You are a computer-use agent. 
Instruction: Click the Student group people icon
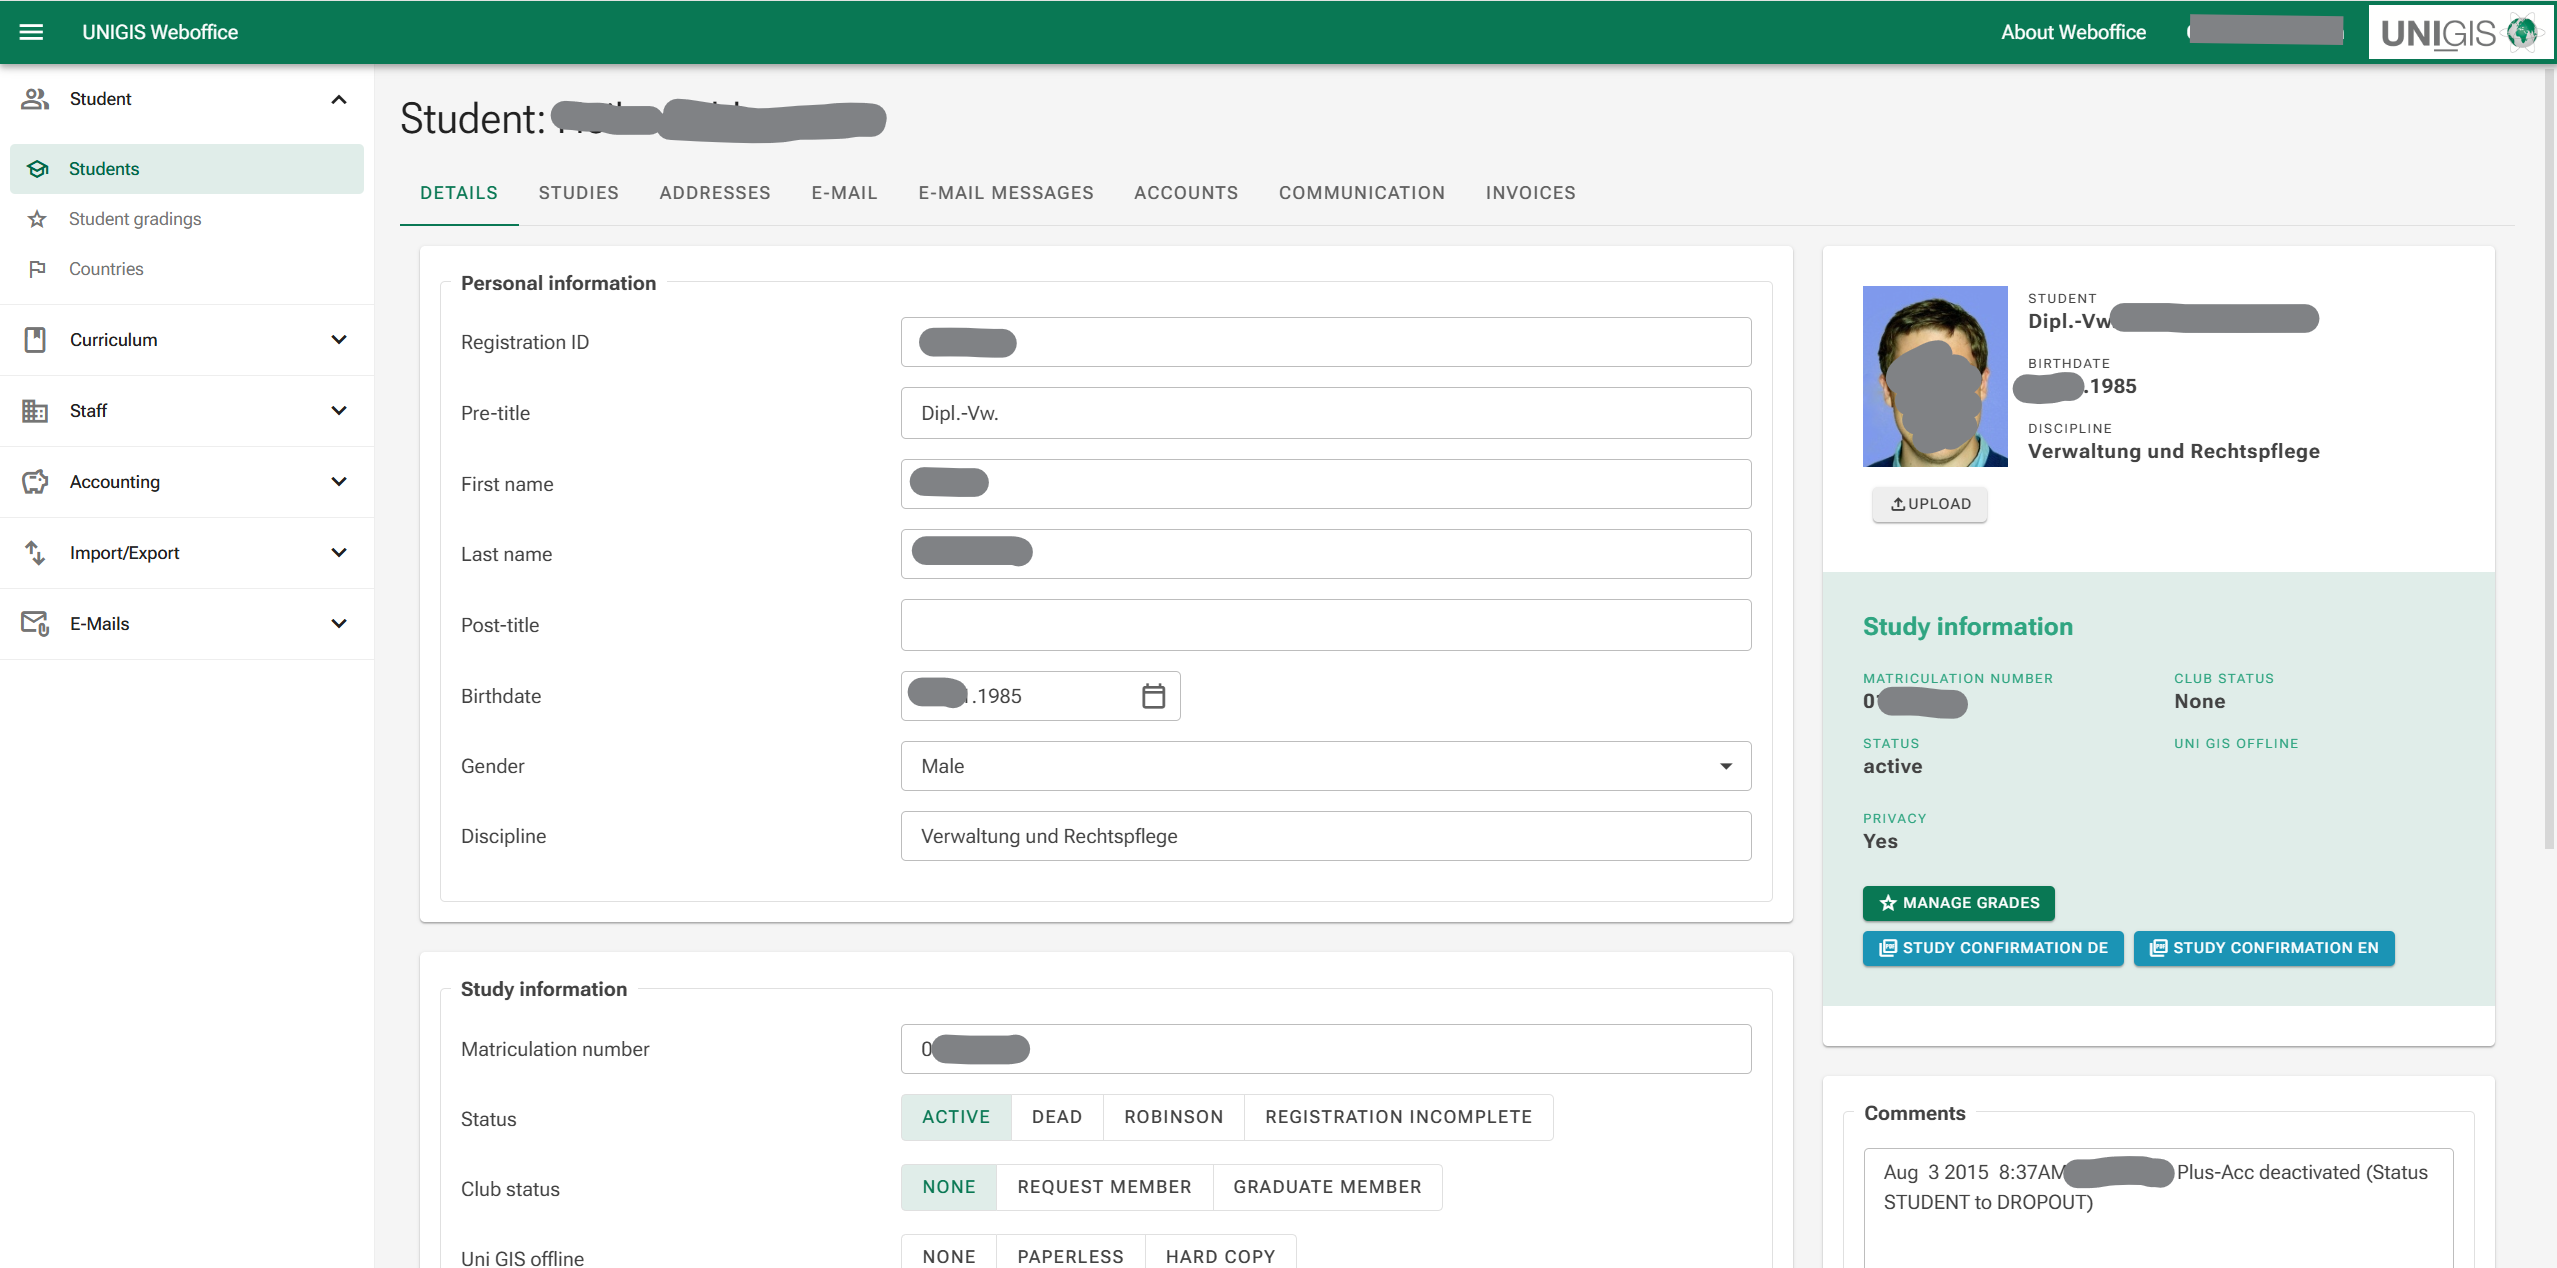35,99
